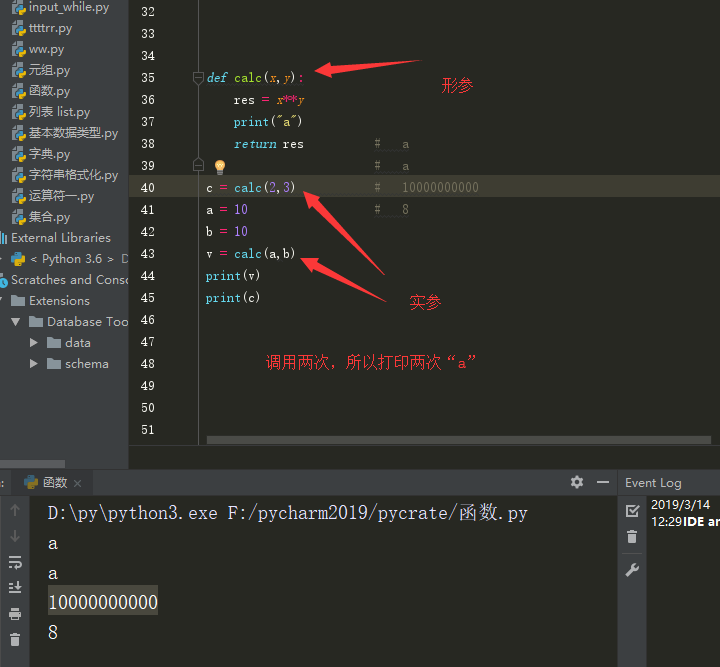Click python file icon of ww.py
This screenshot has height=667, width=720.
point(19,49)
